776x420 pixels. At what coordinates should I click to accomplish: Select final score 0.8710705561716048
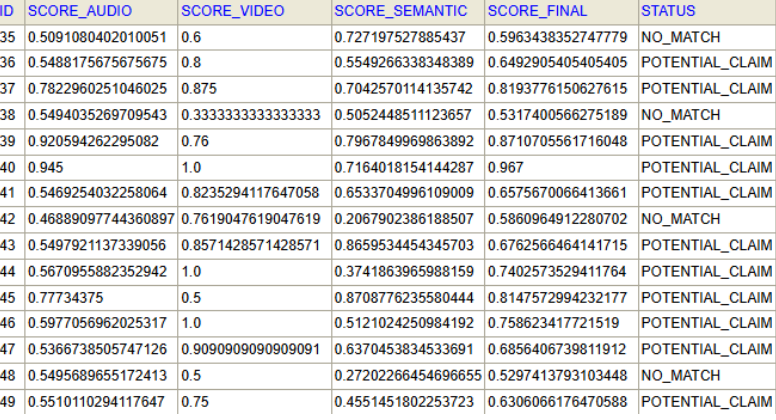(557, 141)
